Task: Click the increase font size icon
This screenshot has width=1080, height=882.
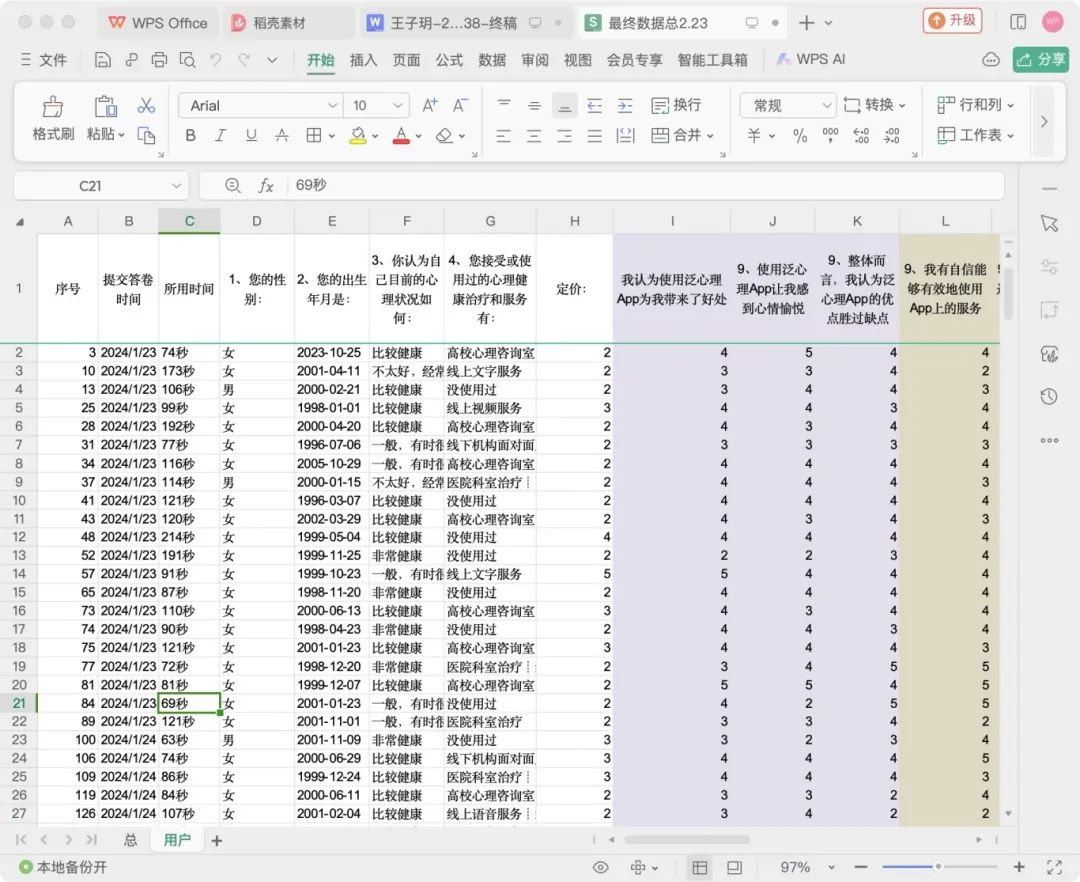Action: (x=430, y=105)
